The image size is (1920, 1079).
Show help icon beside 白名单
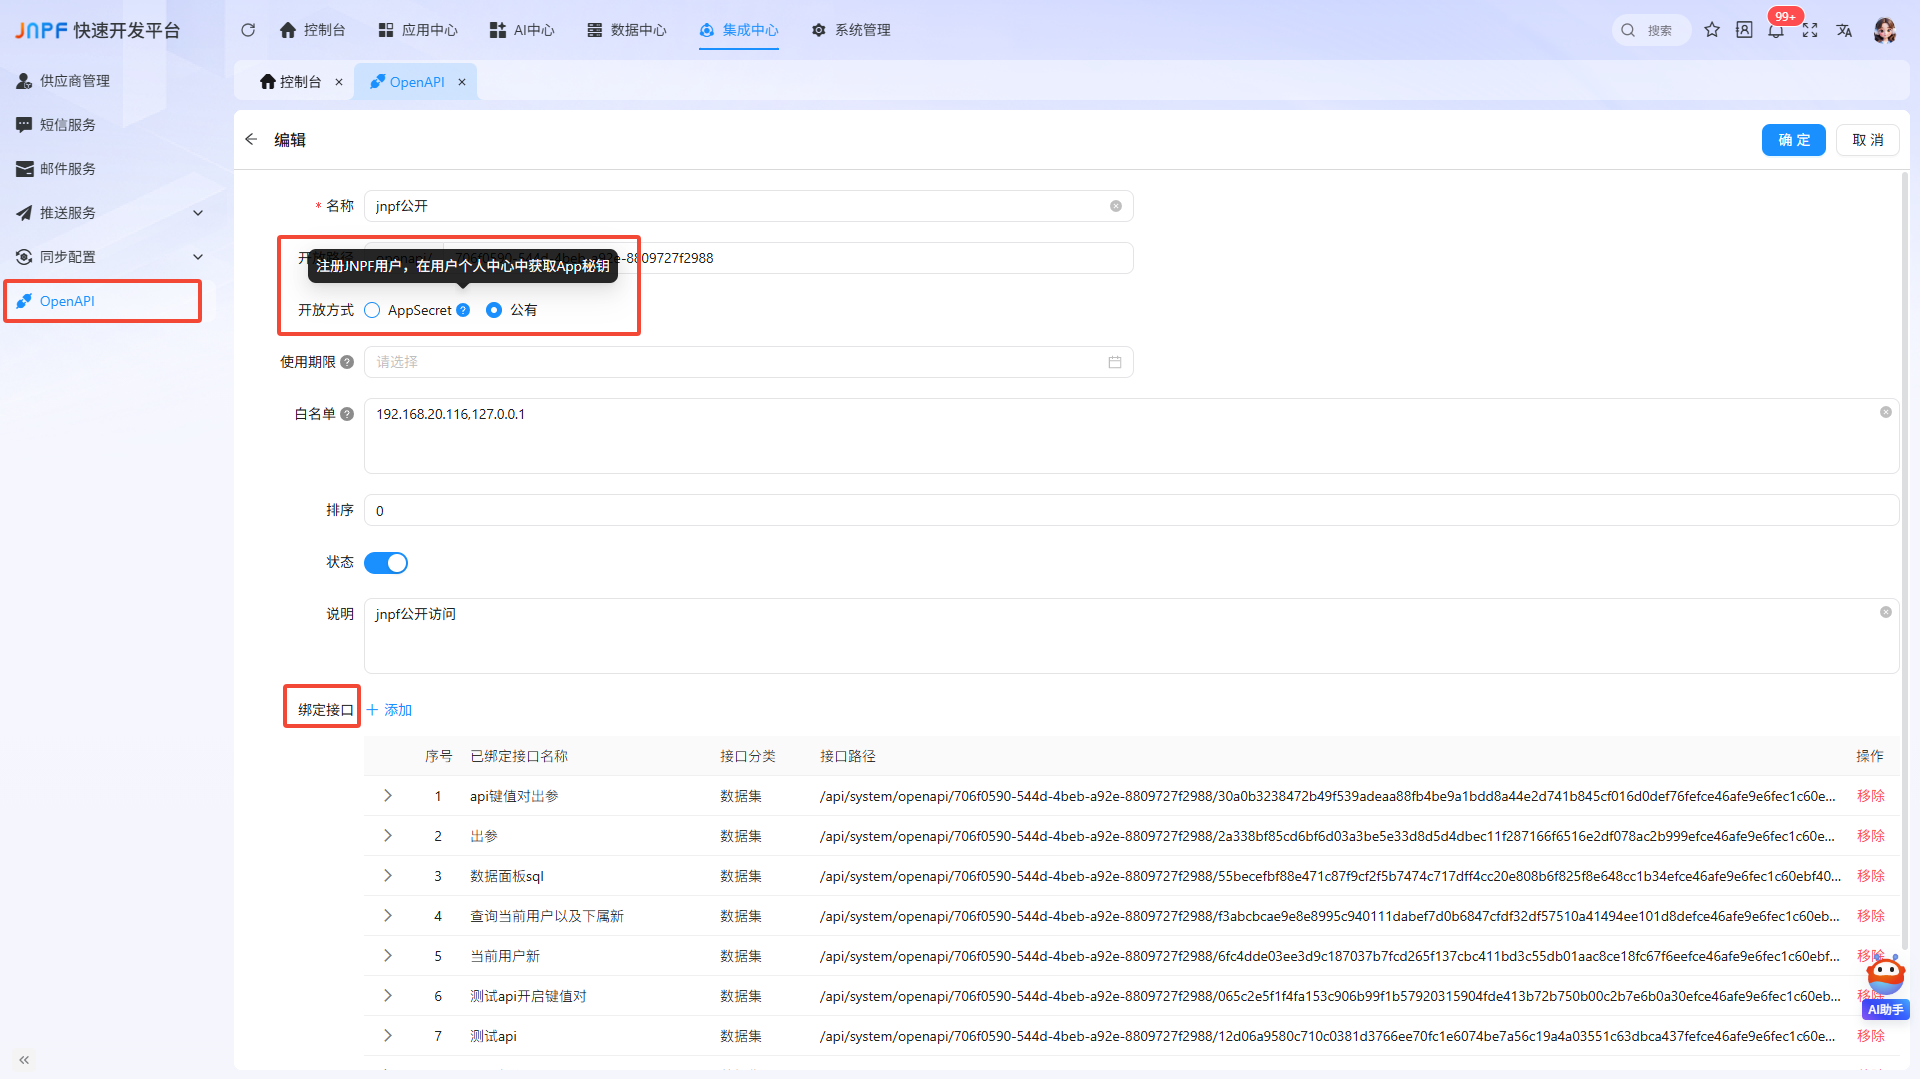point(347,414)
